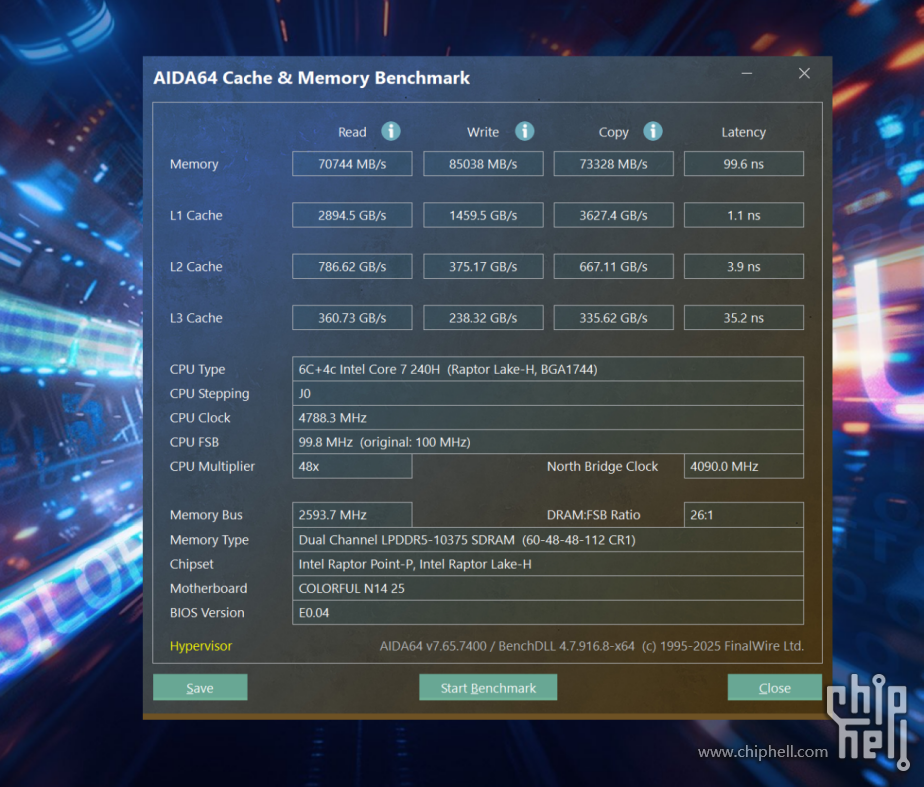The width and height of the screenshot is (924, 787).
Task: Click the Chipset field Intel Raptor Point-P
Action: (x=547, y=564)
